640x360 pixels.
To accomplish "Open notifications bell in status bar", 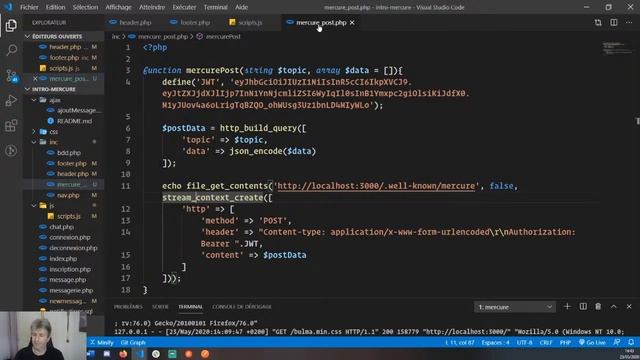I will point(631,342).
